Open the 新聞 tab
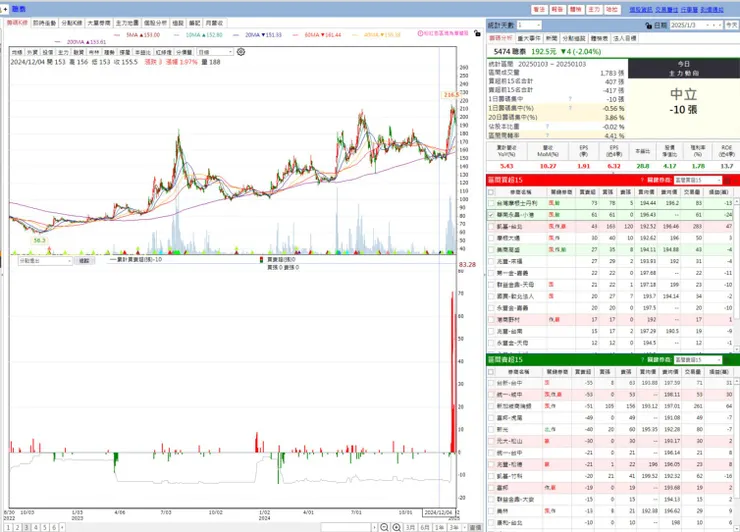 pyautogui.click(x=551, y=38)
